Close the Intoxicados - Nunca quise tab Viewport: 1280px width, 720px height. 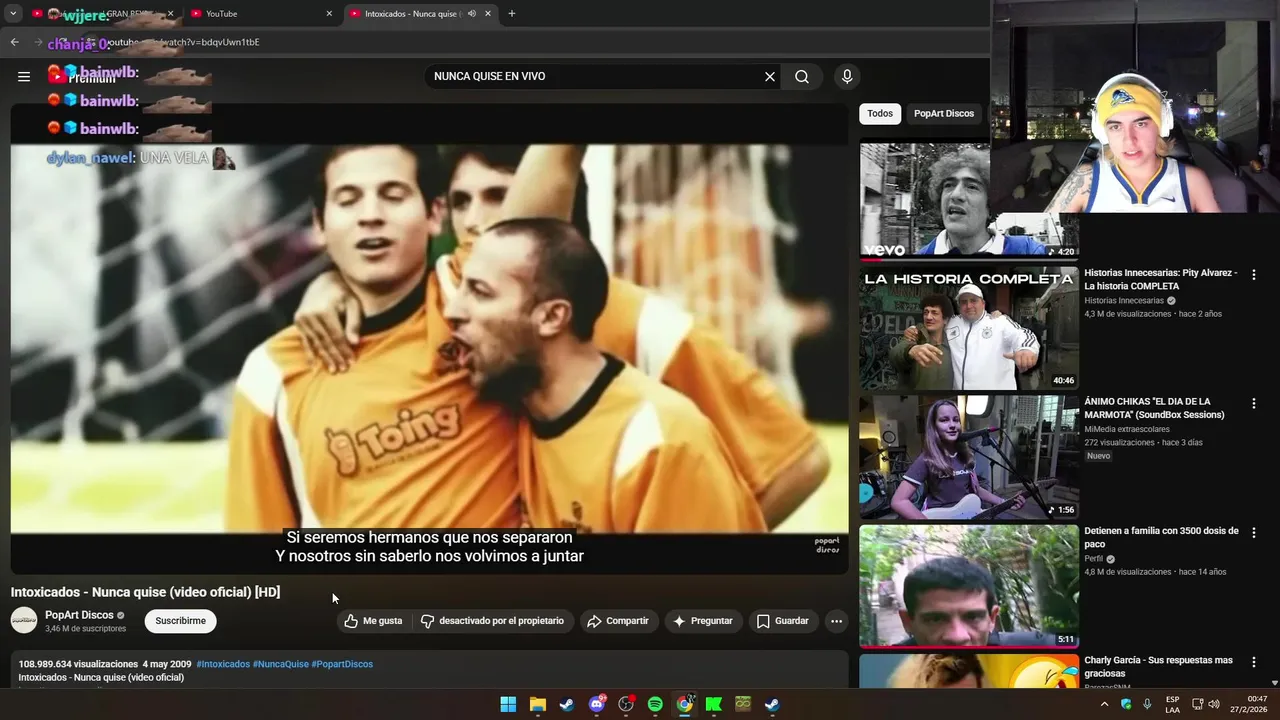pyautogui.click(x=488, y=14)
